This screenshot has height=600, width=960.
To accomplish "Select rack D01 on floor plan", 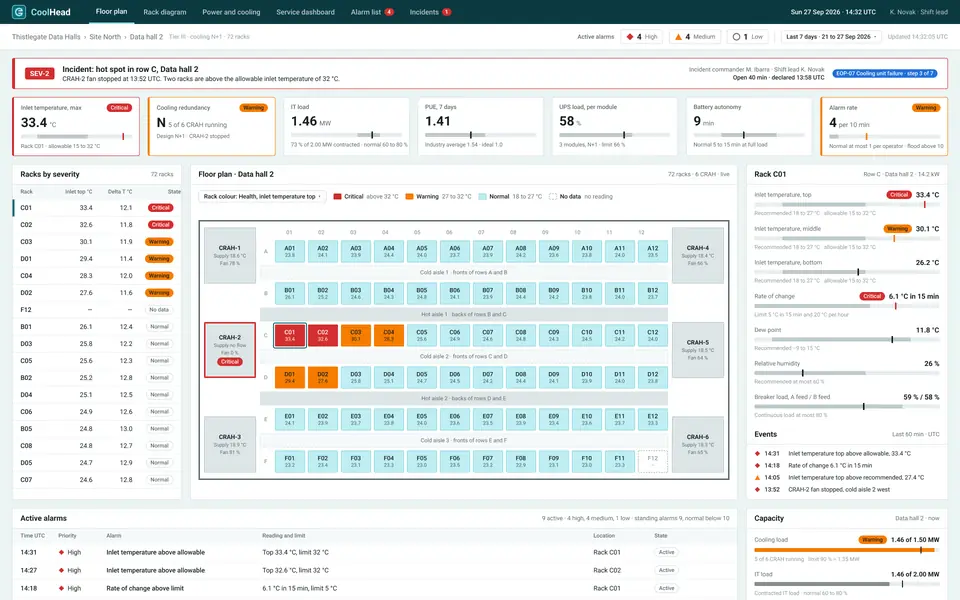I will pyautogui.click(x=290, y=377).
